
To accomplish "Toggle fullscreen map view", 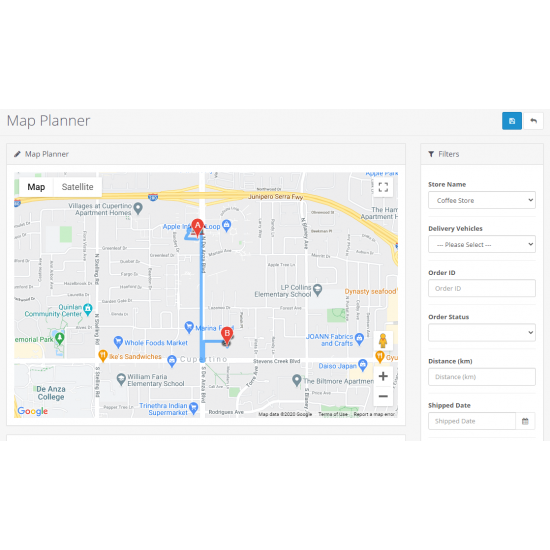I will [x=383, y=187].
